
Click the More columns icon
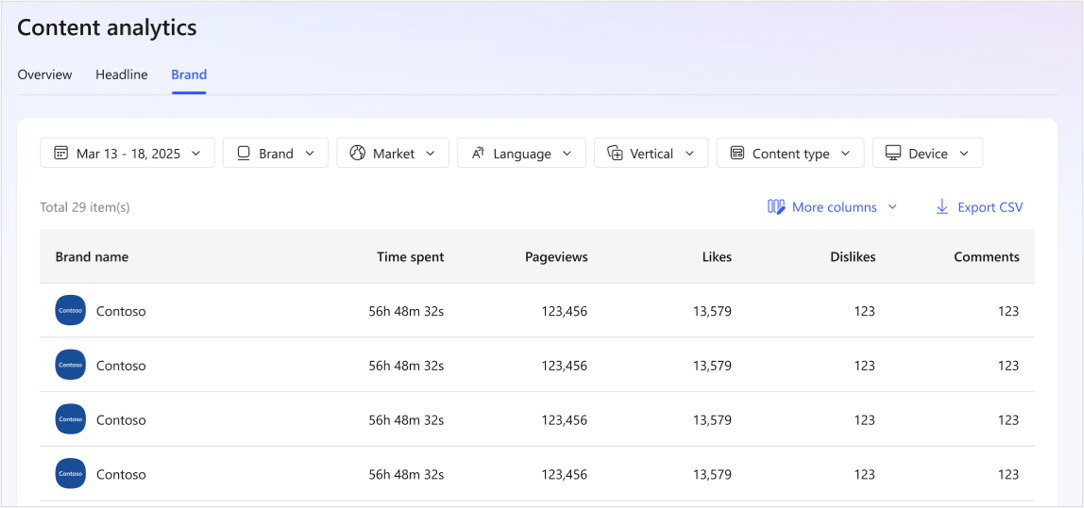click(776, 207)
